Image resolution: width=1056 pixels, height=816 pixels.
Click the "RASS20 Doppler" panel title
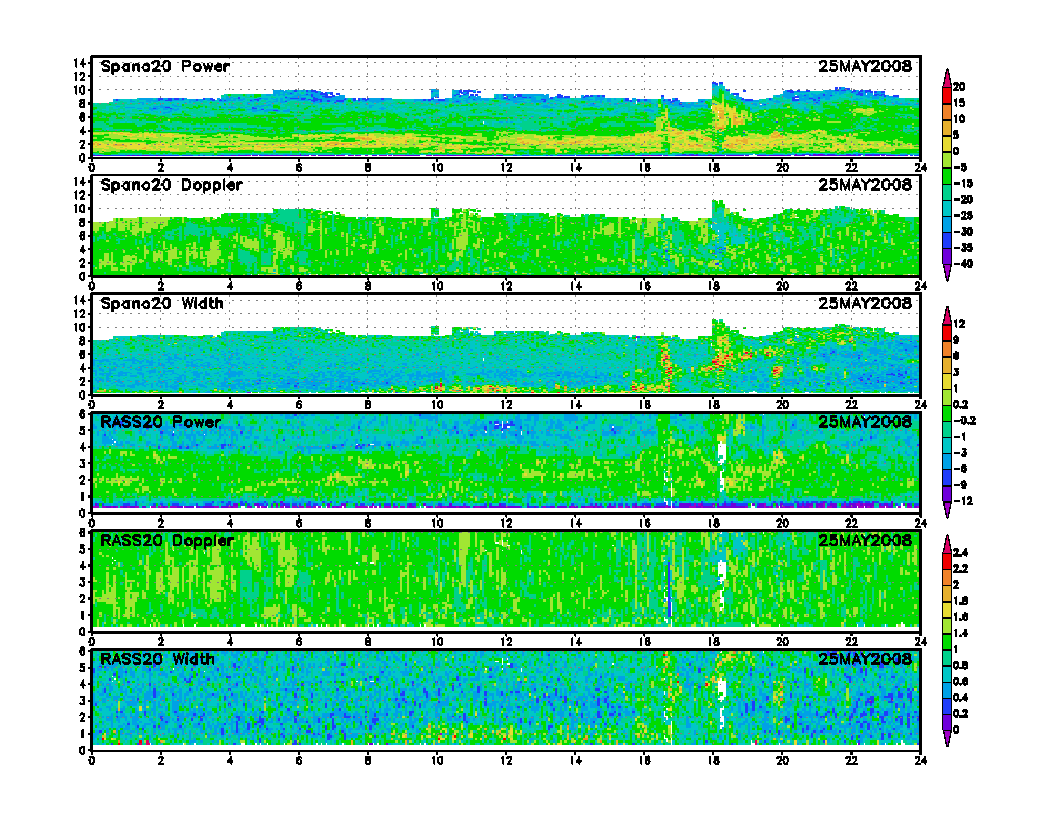click(166, 540)
